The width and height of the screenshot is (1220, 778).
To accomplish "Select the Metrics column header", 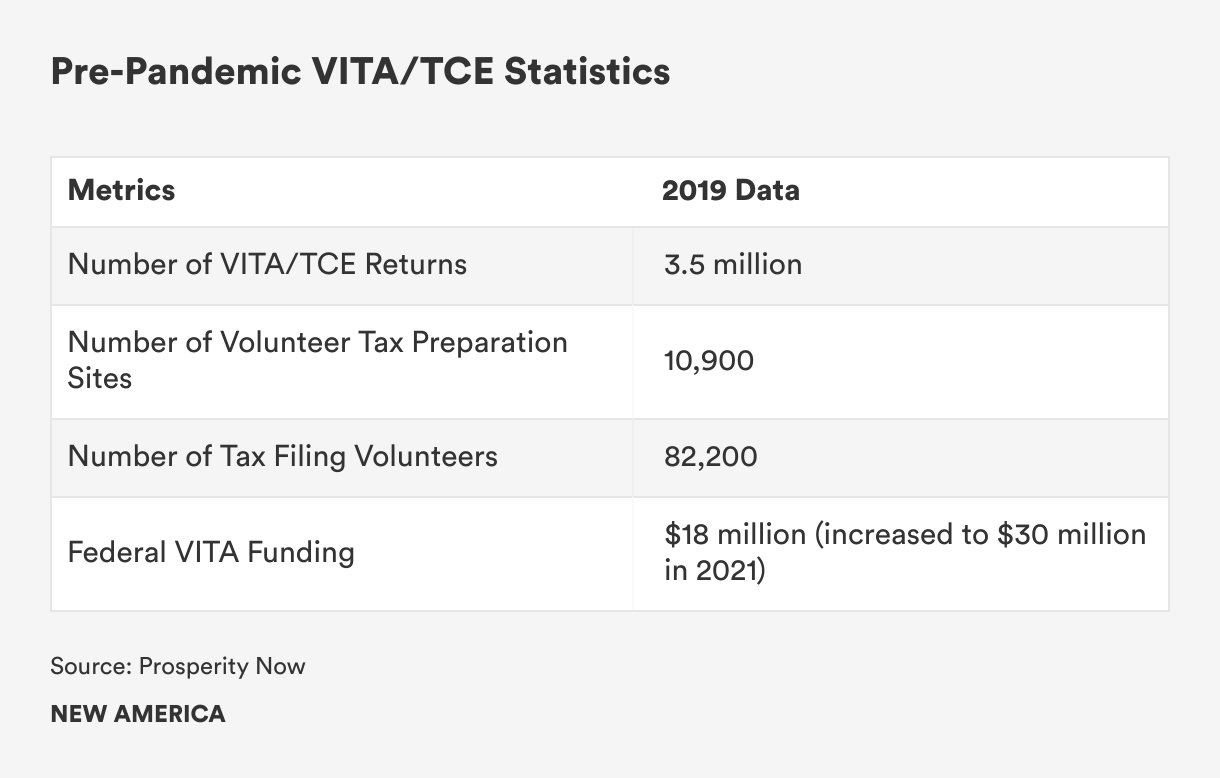I will click(x=121, y=190).
